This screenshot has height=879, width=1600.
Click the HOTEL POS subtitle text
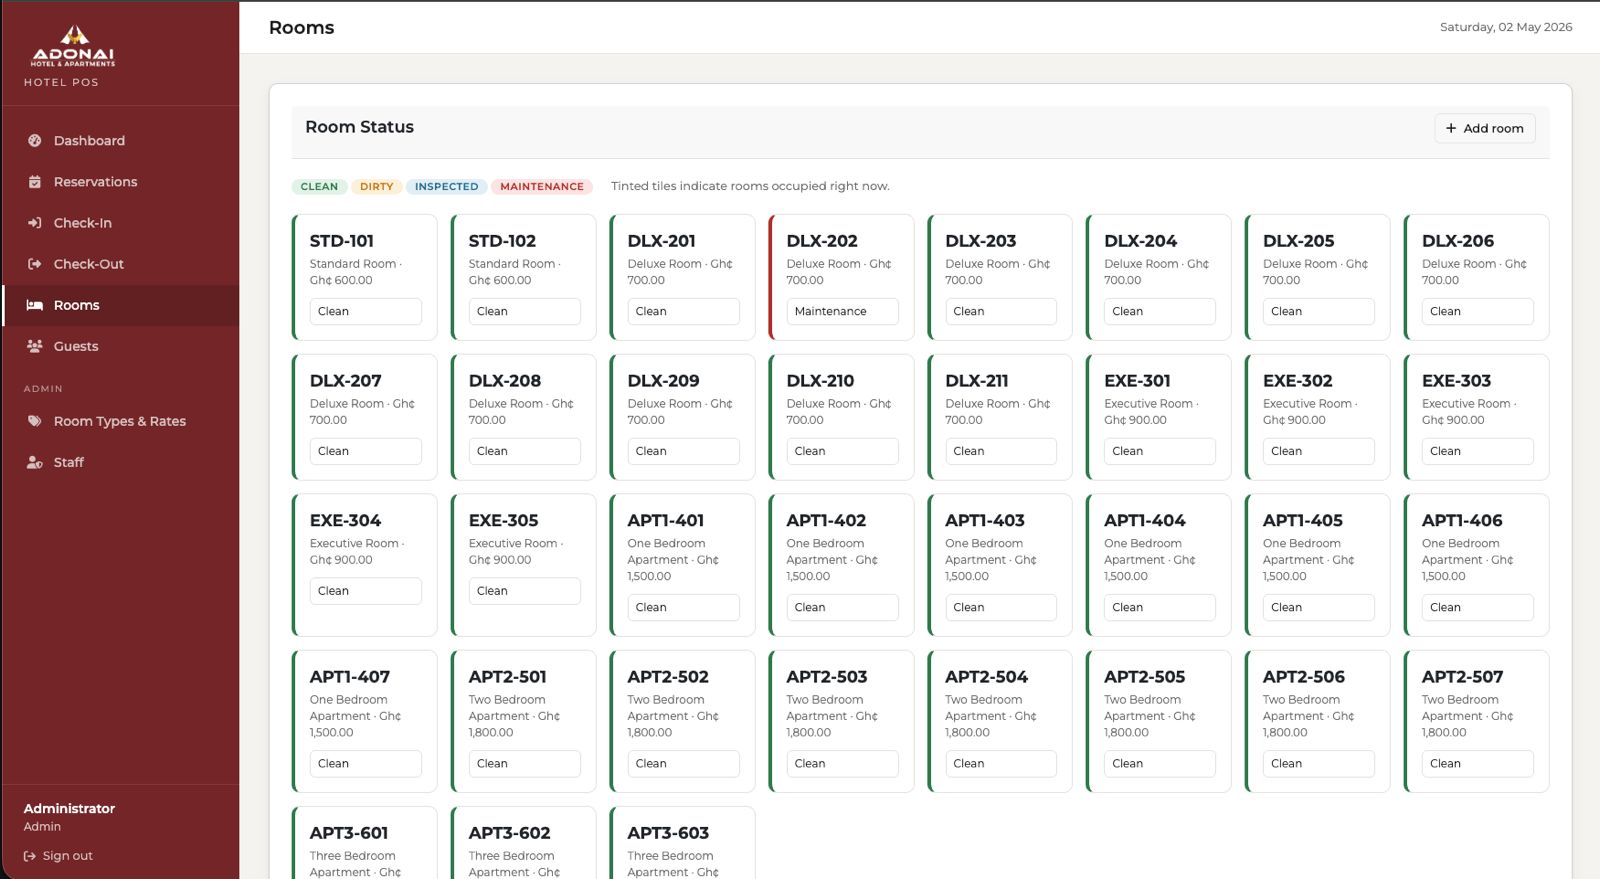[61, 83]
